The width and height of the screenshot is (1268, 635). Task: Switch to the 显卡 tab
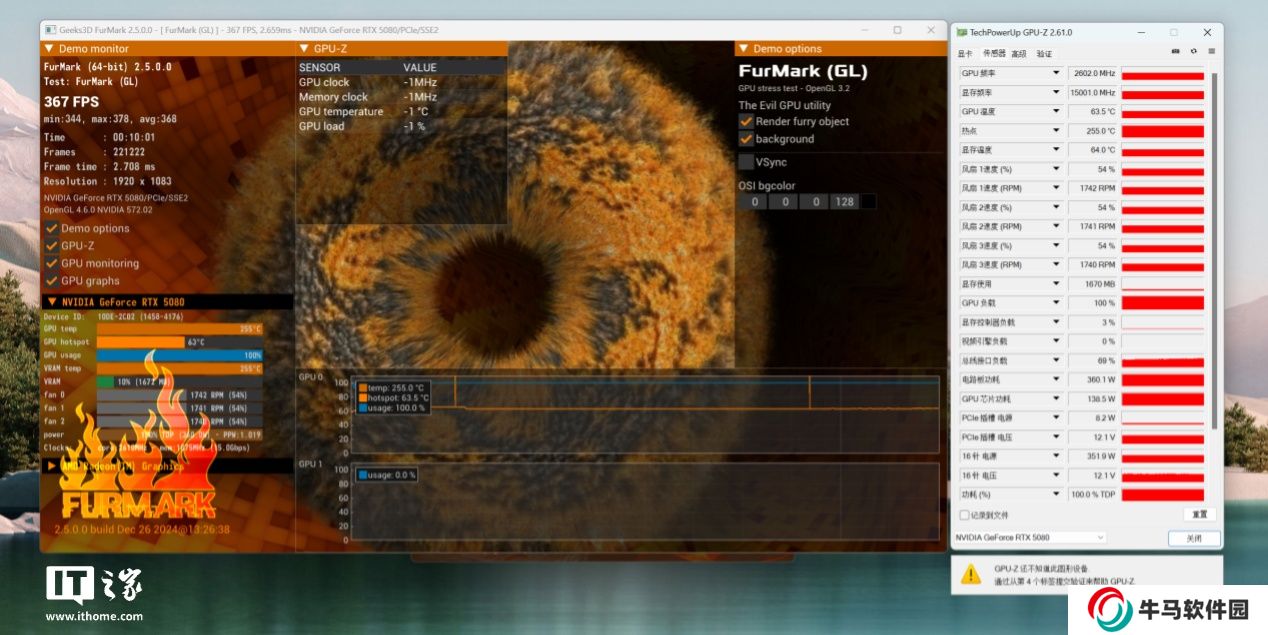[964, 54]
